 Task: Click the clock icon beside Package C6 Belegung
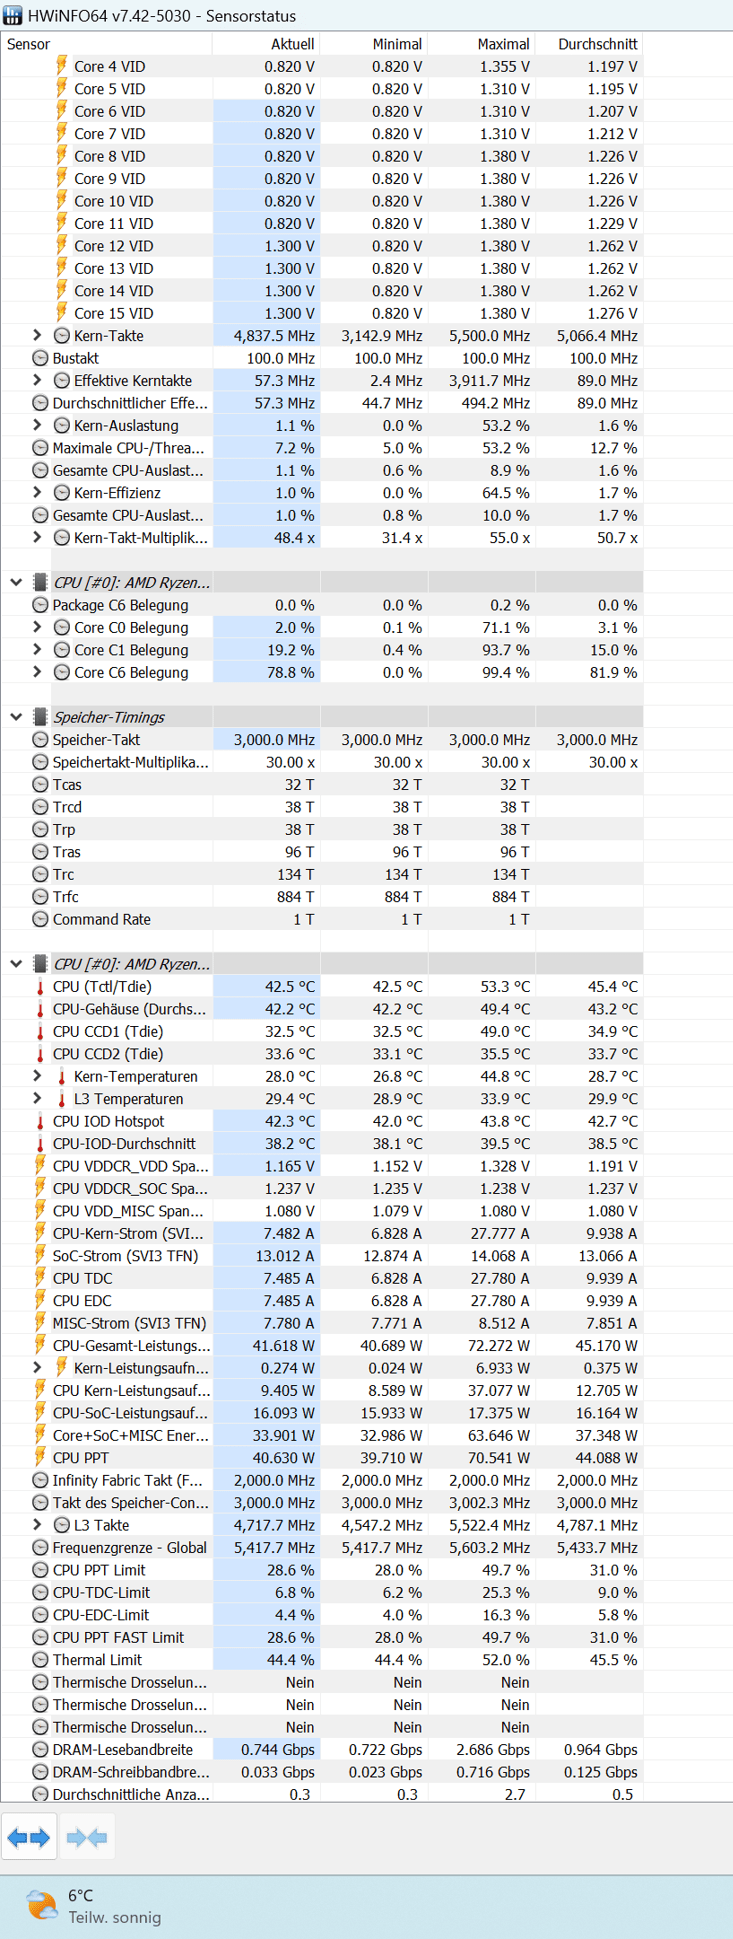[40, 605]
